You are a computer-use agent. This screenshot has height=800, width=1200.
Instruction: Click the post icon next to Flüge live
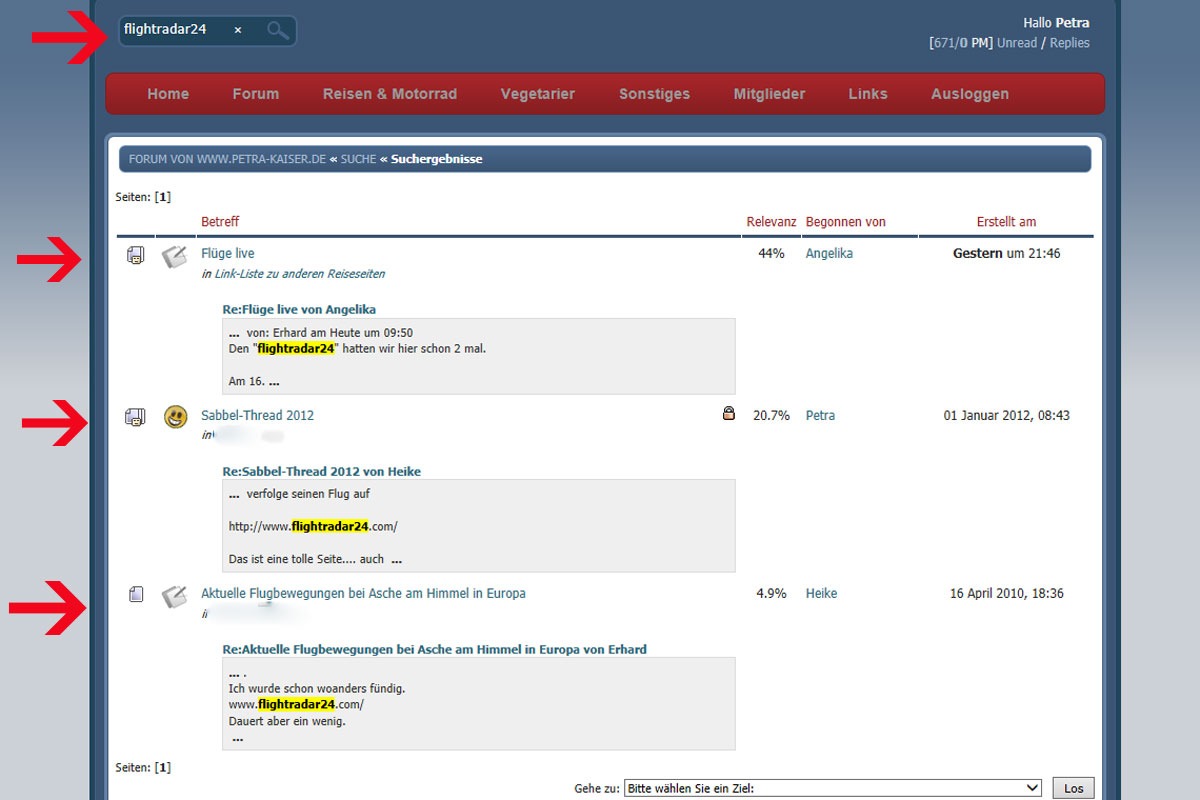(x=175, y=256)
